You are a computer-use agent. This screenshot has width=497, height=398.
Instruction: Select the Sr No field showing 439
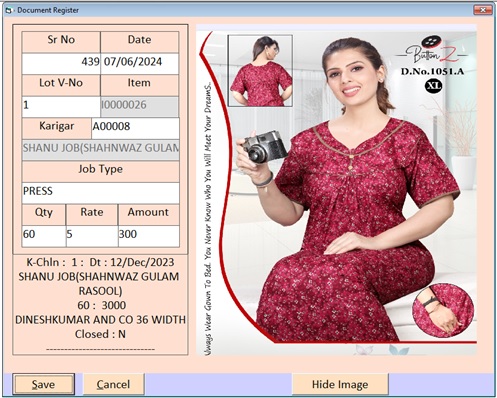click(x=61, y=63)
